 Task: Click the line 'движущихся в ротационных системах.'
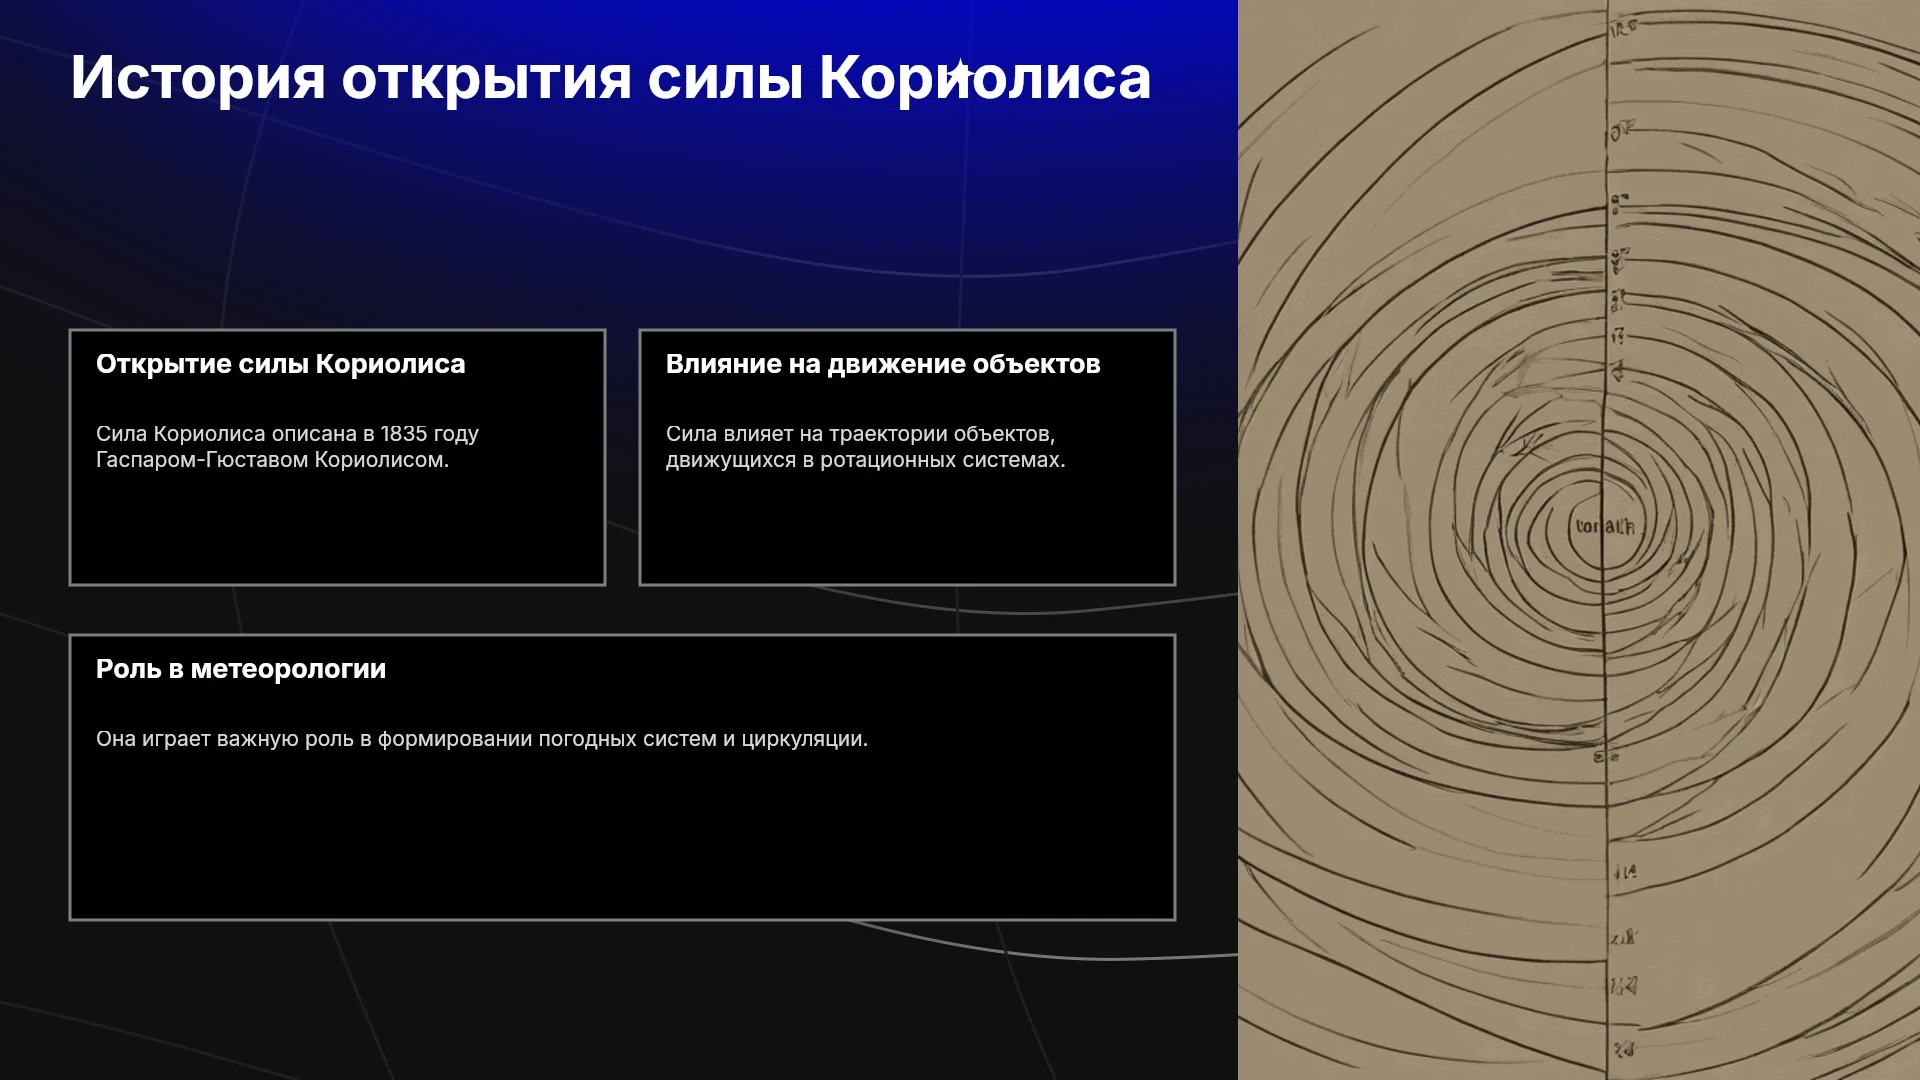[865, 460]
